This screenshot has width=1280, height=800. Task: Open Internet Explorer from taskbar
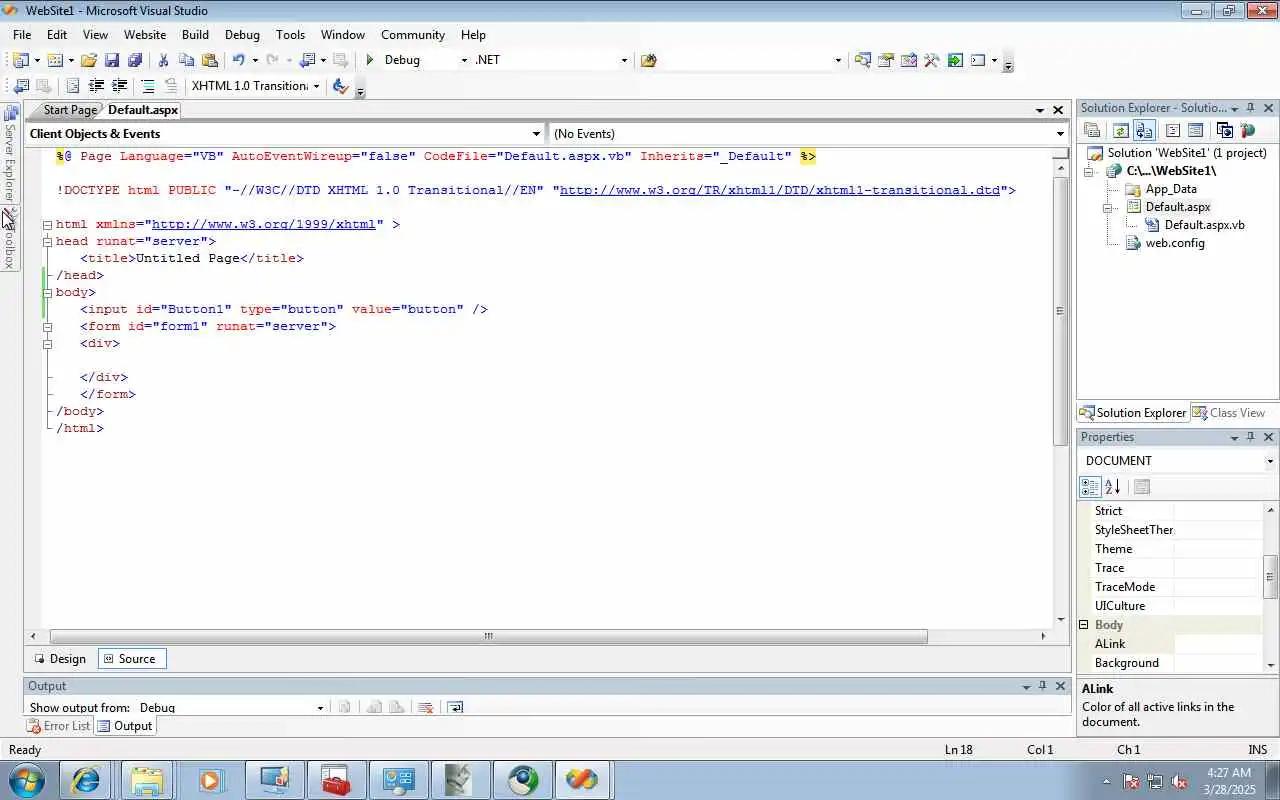pyautogui.click(x=85, y=780)
